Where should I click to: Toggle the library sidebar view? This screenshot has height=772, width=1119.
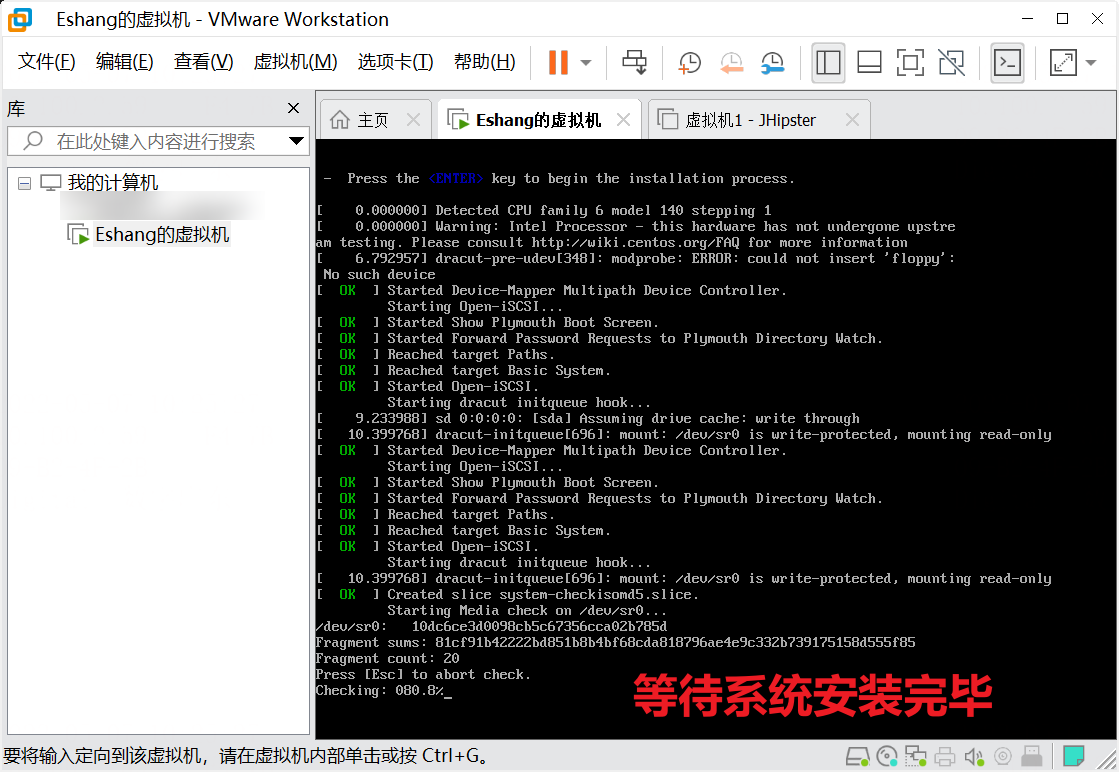[829, 63]
